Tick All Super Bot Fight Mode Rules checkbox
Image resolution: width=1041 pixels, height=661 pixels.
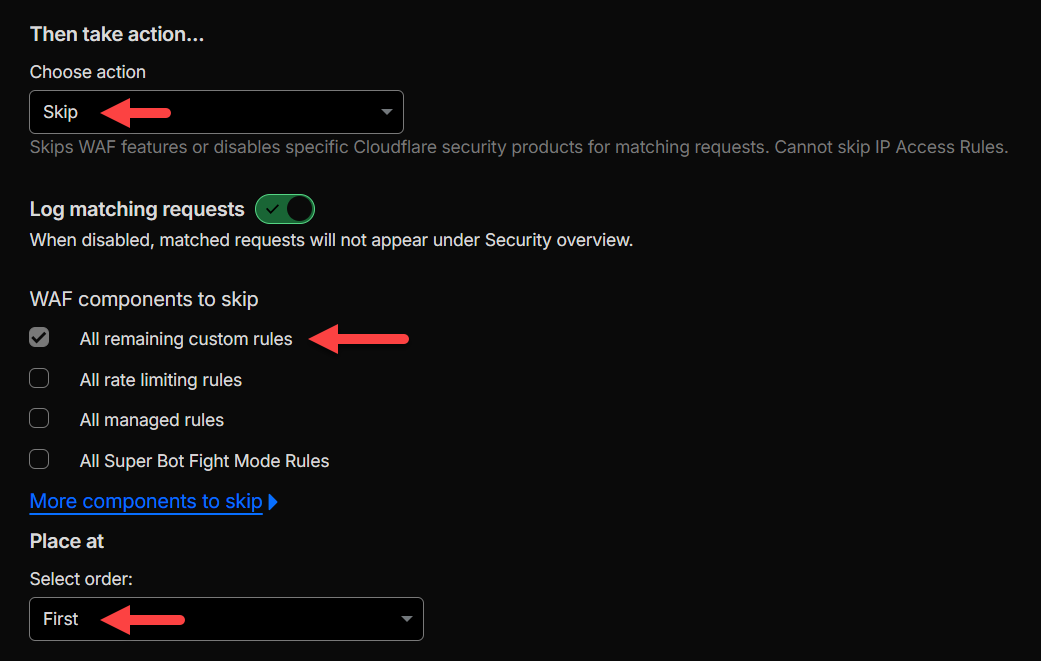pos(39,460)
